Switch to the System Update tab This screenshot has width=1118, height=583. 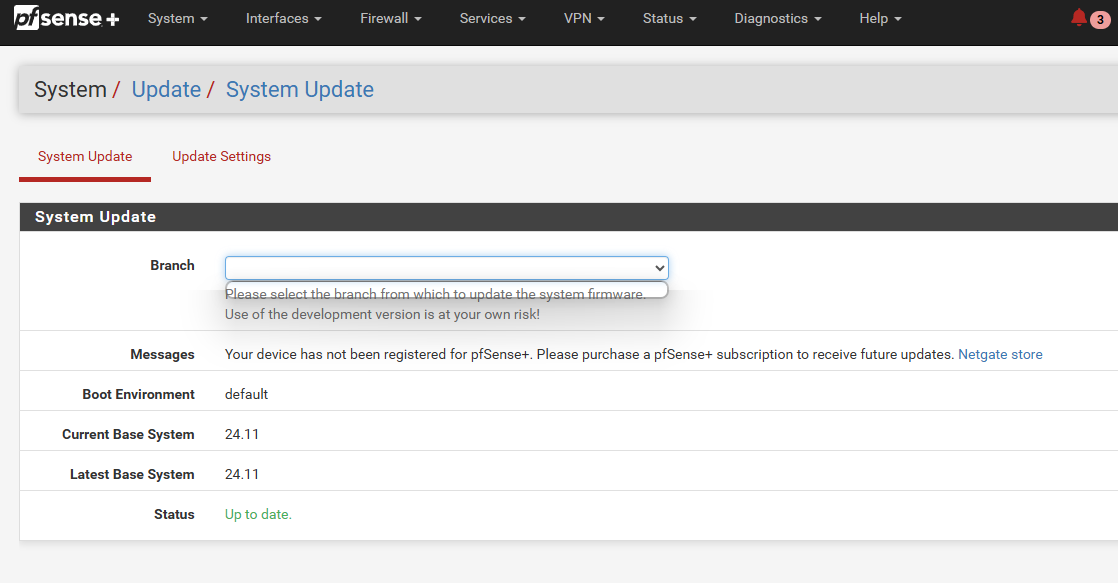click(x=85, y=156)
